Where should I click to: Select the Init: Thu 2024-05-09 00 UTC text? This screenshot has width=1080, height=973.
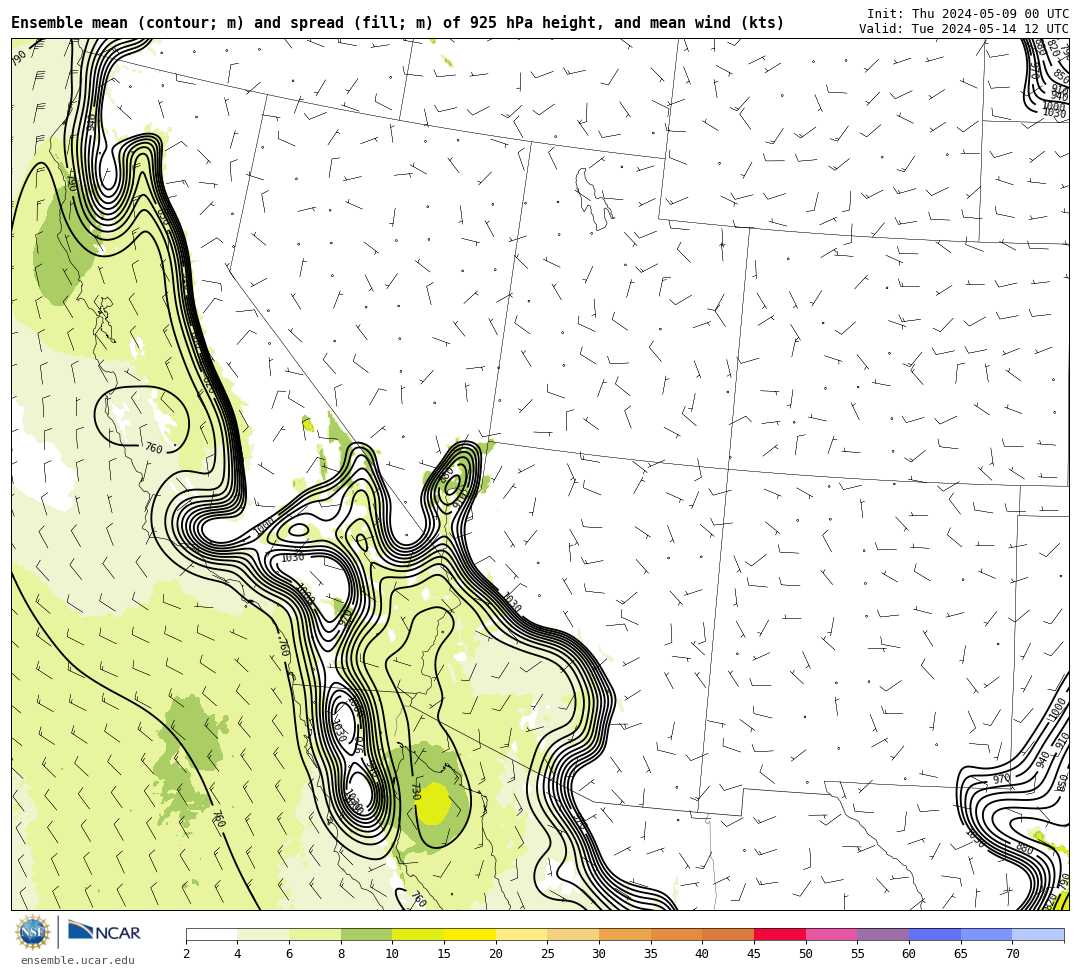coord(968,14)
